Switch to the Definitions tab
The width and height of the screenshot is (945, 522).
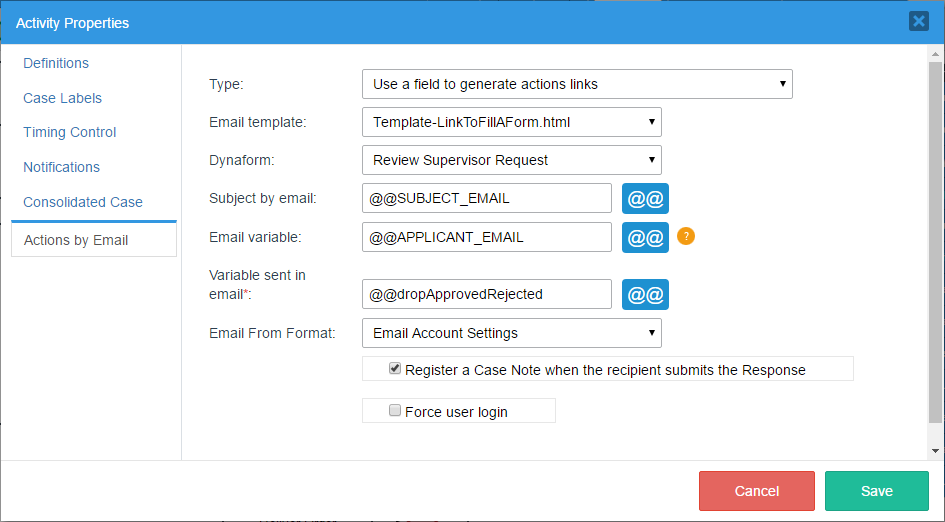coord(56,63)
